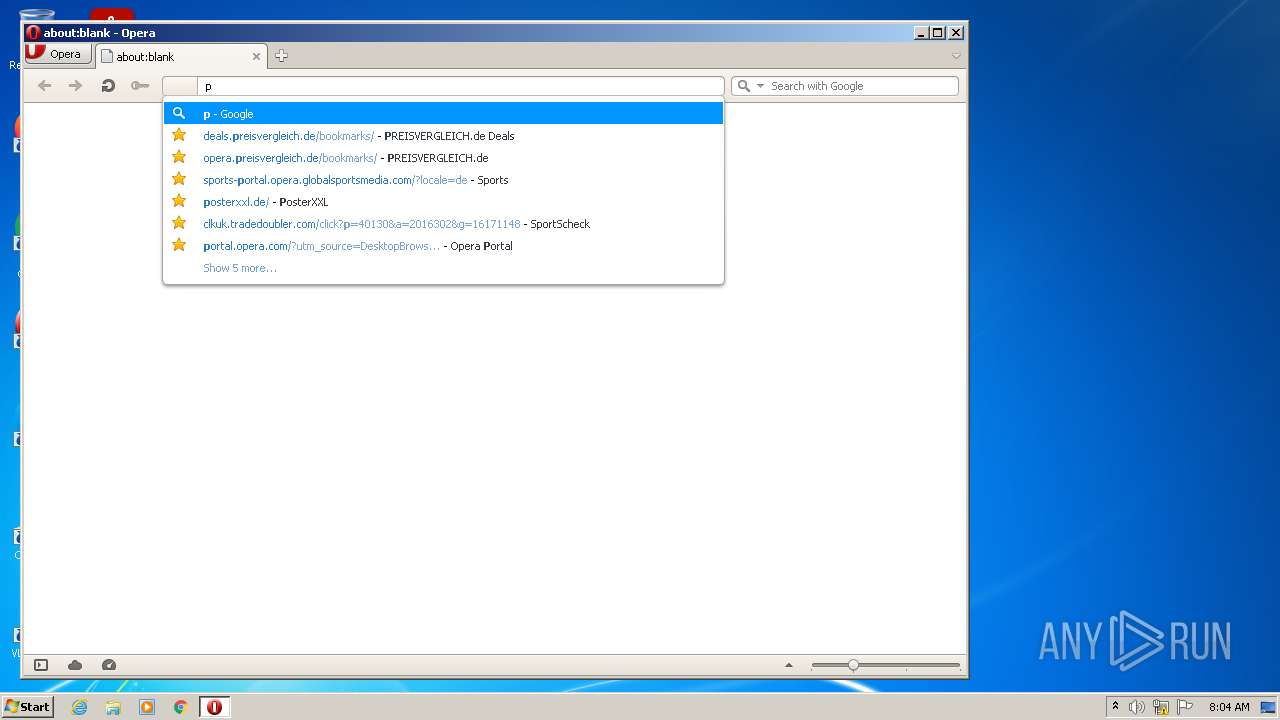This screenshot has height=720, width=1280.
Task: Click Show desktop button in tray corner
Action: tap(1269, 707)
